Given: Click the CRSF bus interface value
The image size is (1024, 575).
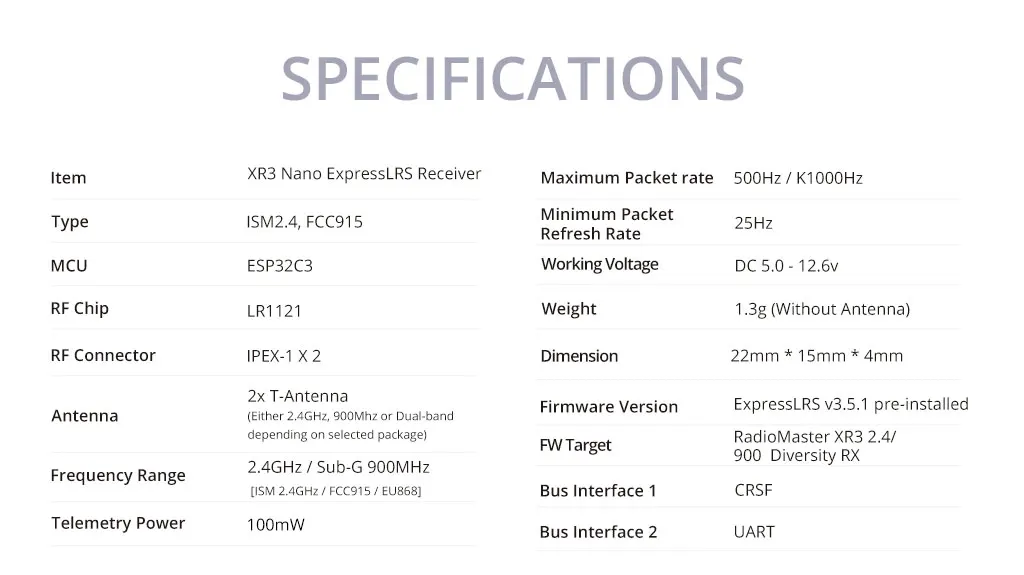Looking at the screenshot, I should coord(754,491).
